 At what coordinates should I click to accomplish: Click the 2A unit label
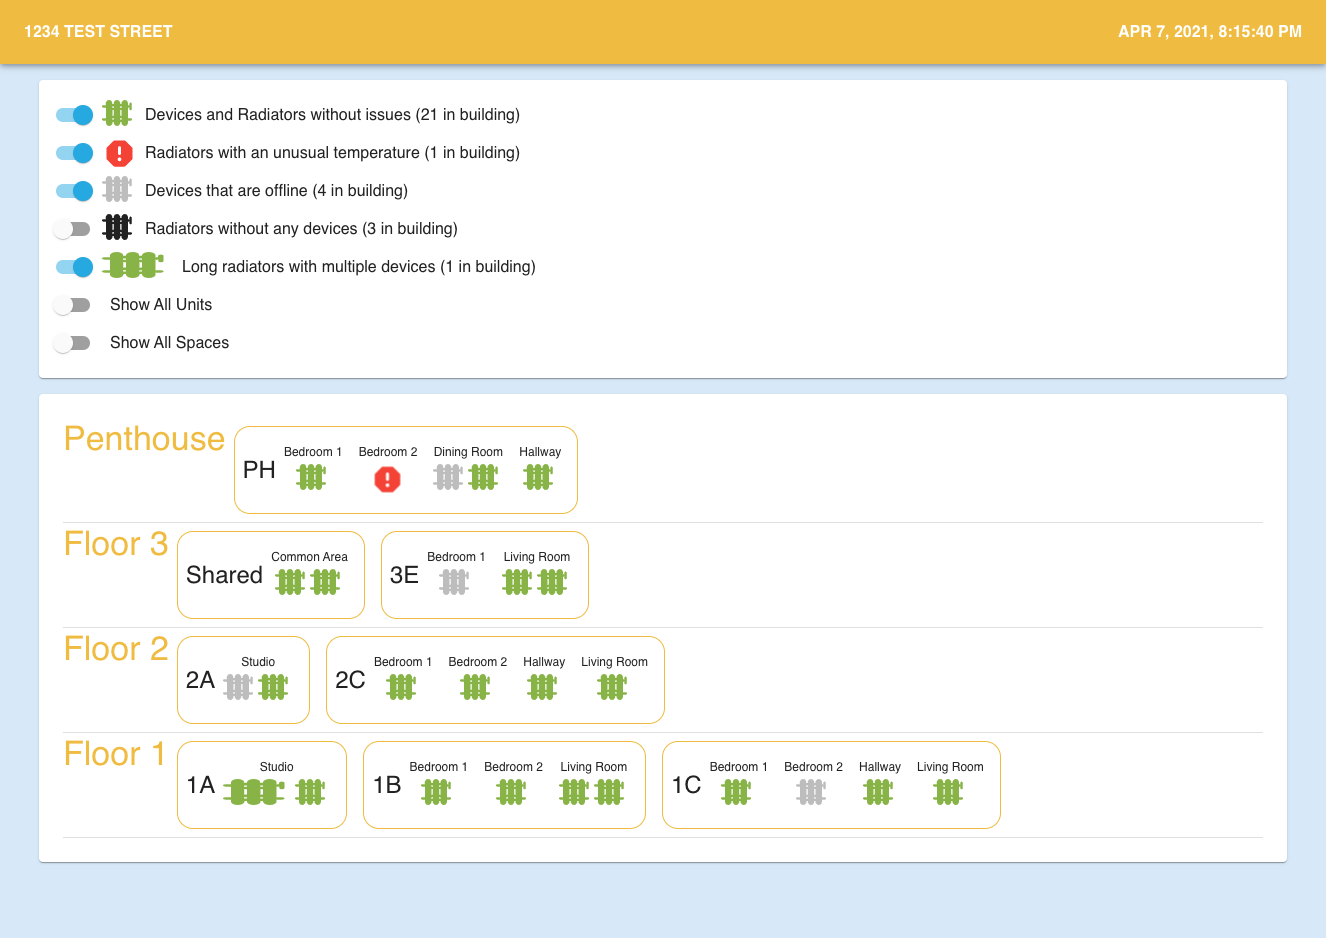click(x=200, y=680)
